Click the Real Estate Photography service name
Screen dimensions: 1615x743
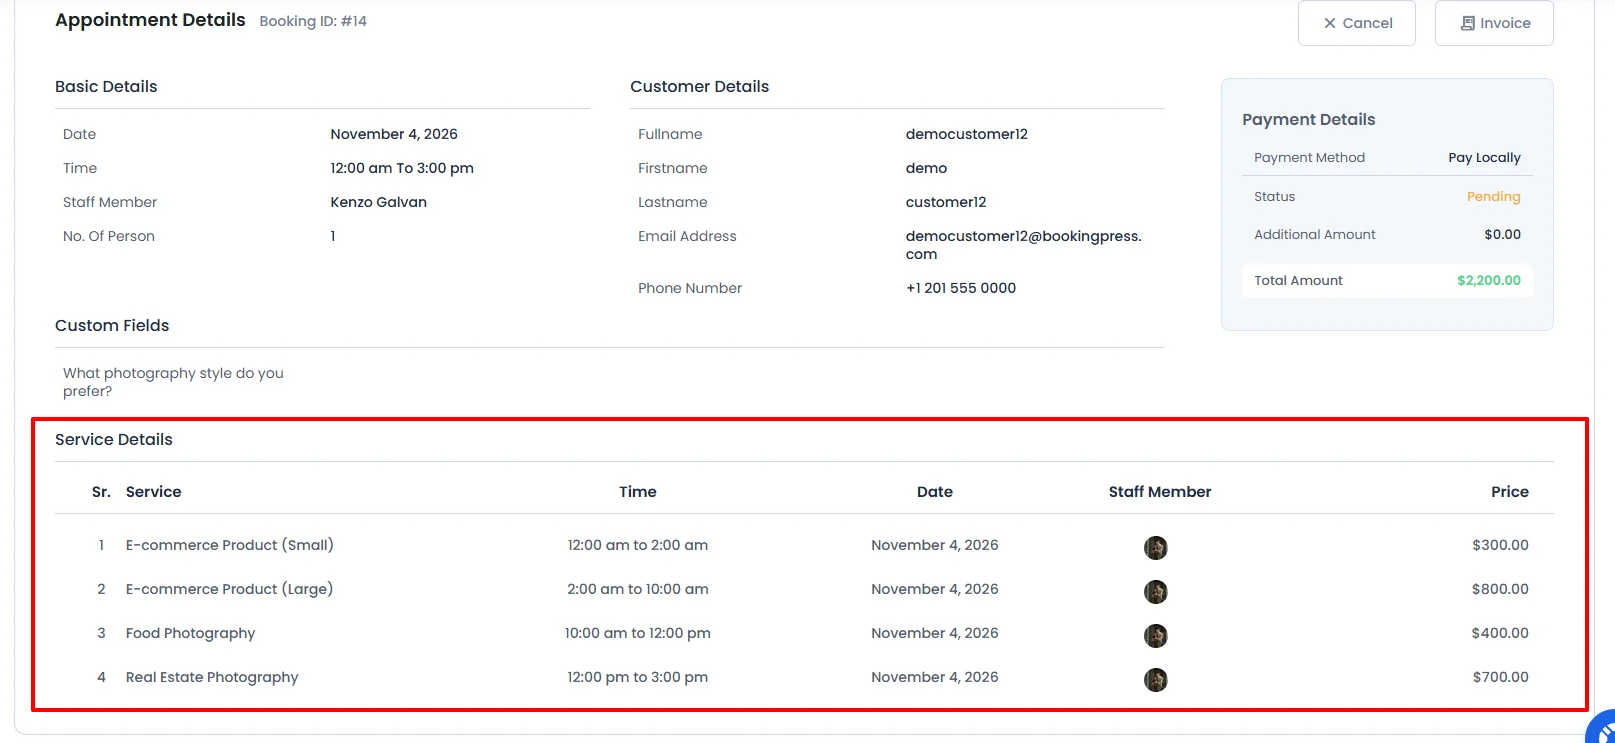(212, 677)
